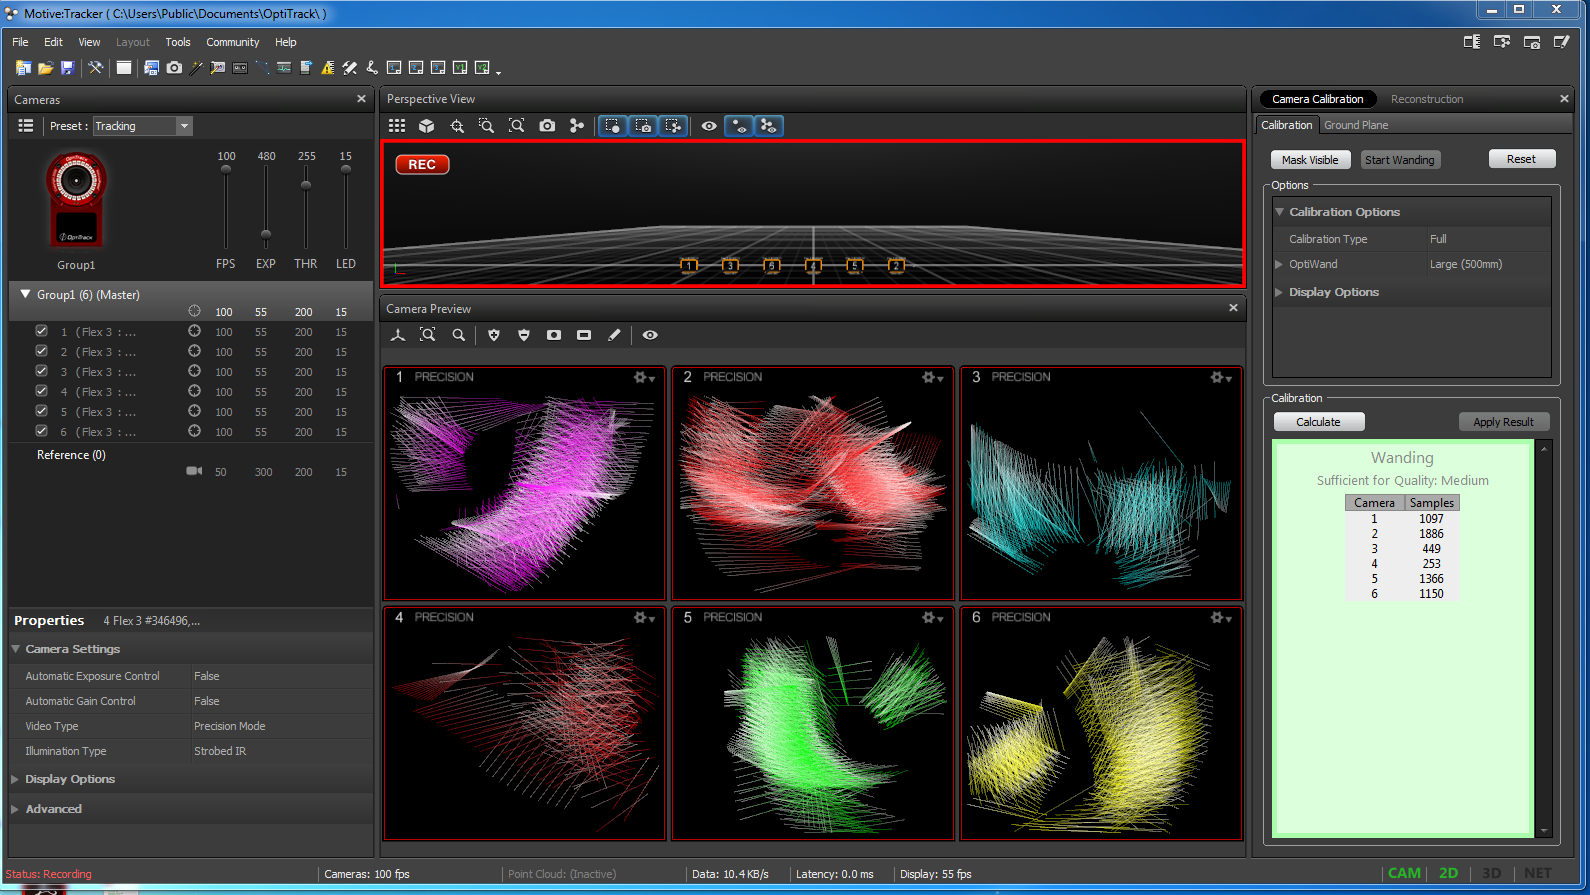The image size is (1590, 895).
Task: Open settings with the crossed tools icon
Action: pyautogui.click(x=95, y=68)
